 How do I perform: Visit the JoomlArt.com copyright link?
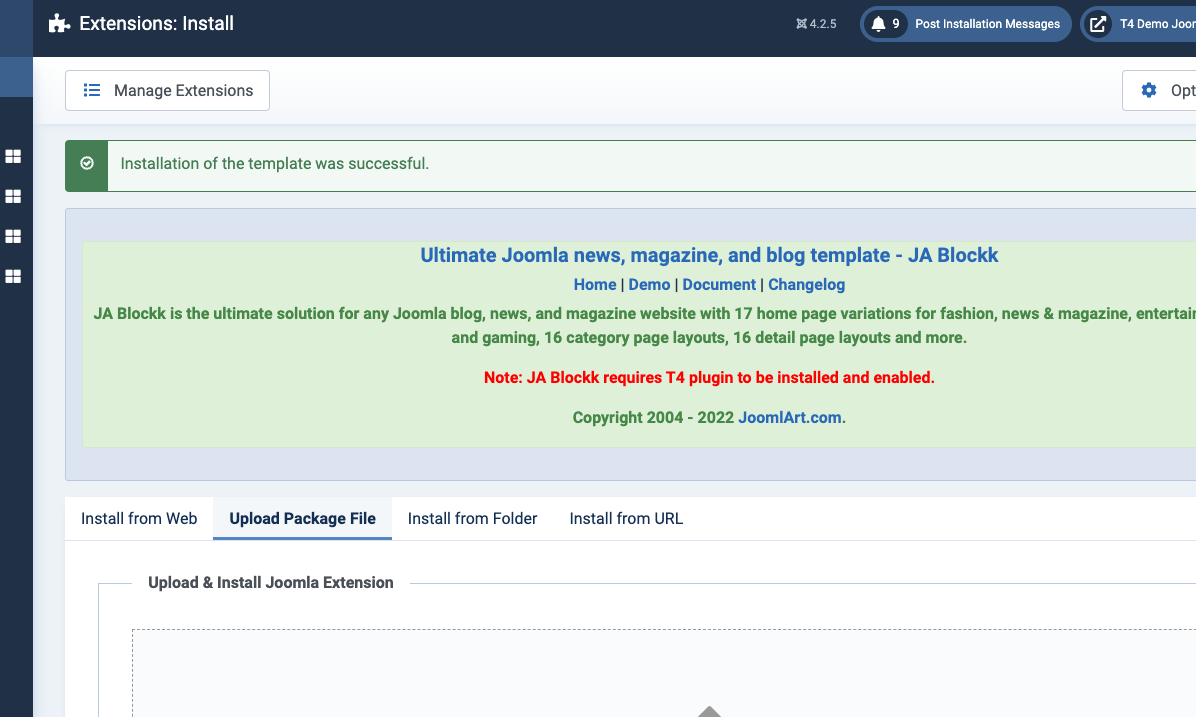pos(790,417)
